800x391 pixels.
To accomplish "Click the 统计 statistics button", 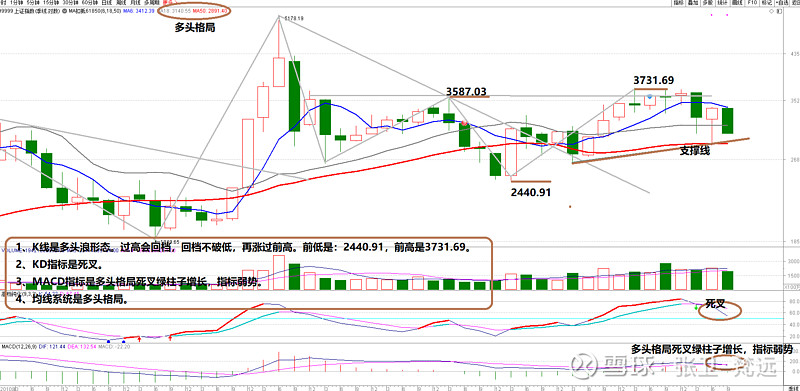I will [x=722, y=3].
